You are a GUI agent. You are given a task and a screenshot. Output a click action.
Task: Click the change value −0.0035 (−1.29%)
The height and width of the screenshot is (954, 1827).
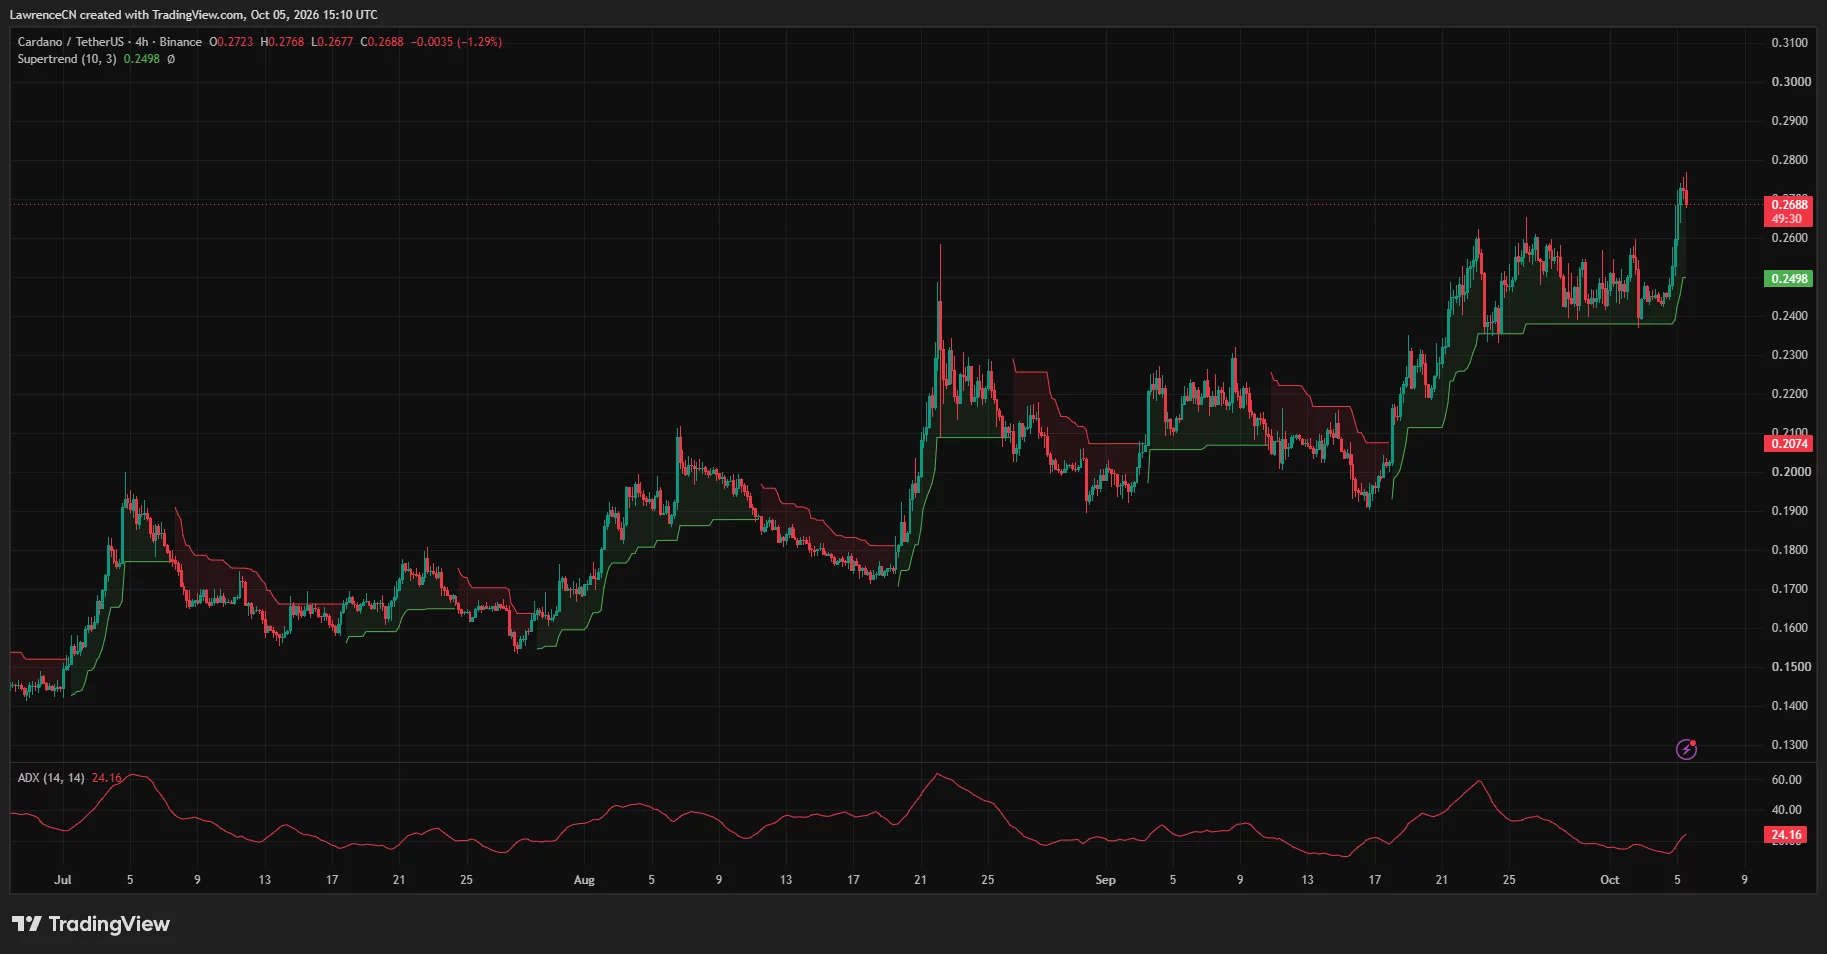pos(456,42)
